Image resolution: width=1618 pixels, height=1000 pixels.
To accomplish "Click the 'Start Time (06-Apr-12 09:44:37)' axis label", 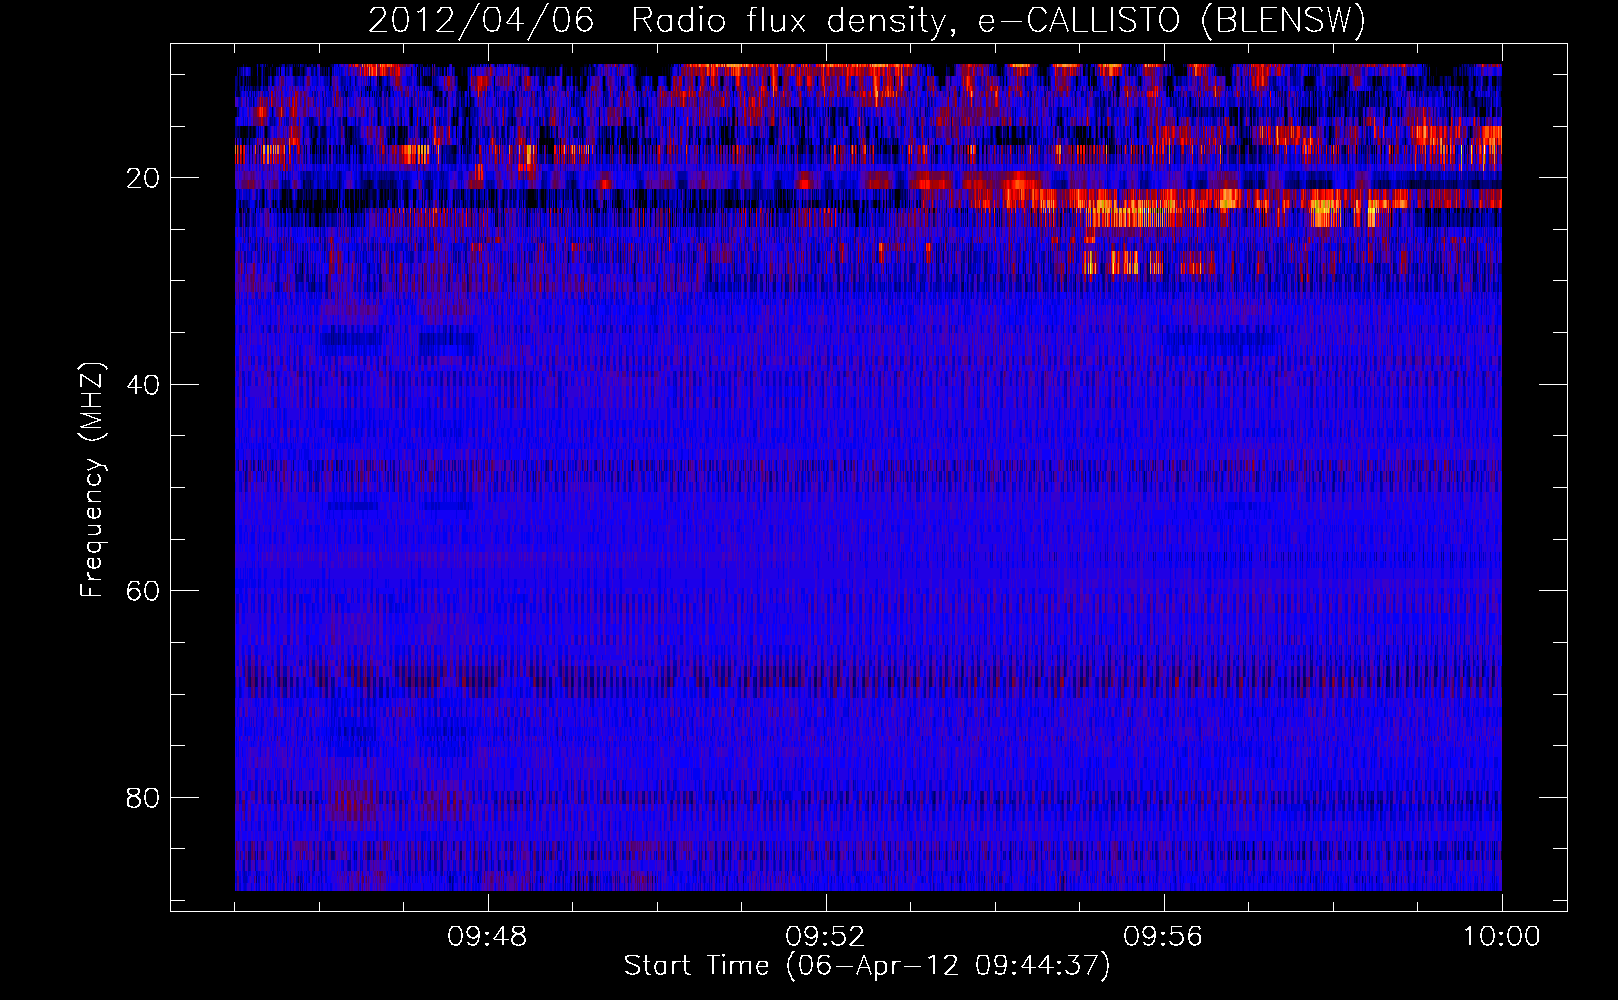I will tap(867, 966).
